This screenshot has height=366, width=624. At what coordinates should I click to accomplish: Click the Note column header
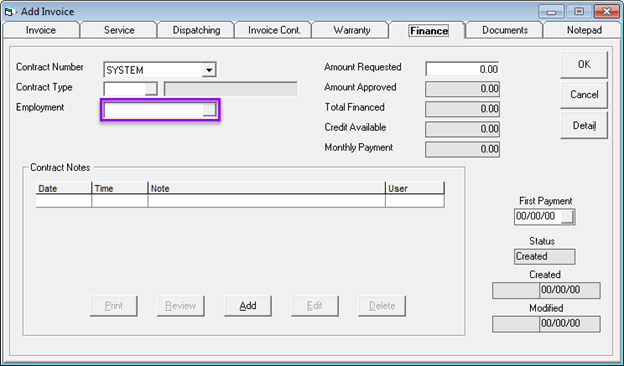(267, 188)
